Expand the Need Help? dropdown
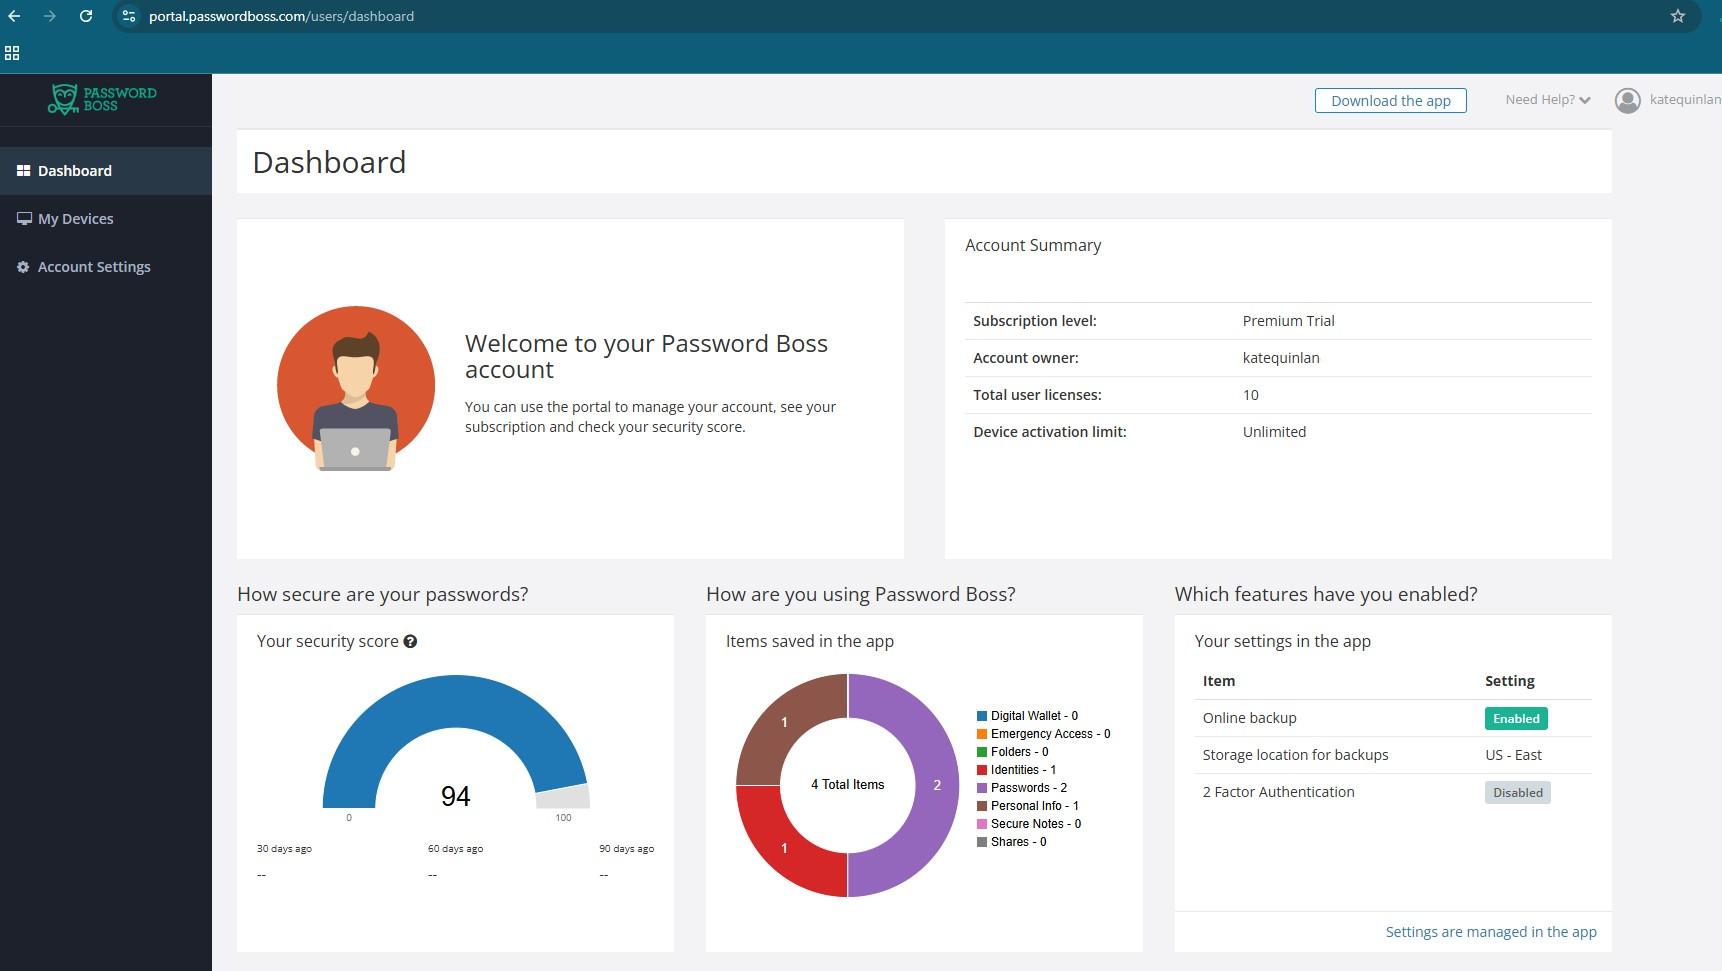 [1546, 99]
